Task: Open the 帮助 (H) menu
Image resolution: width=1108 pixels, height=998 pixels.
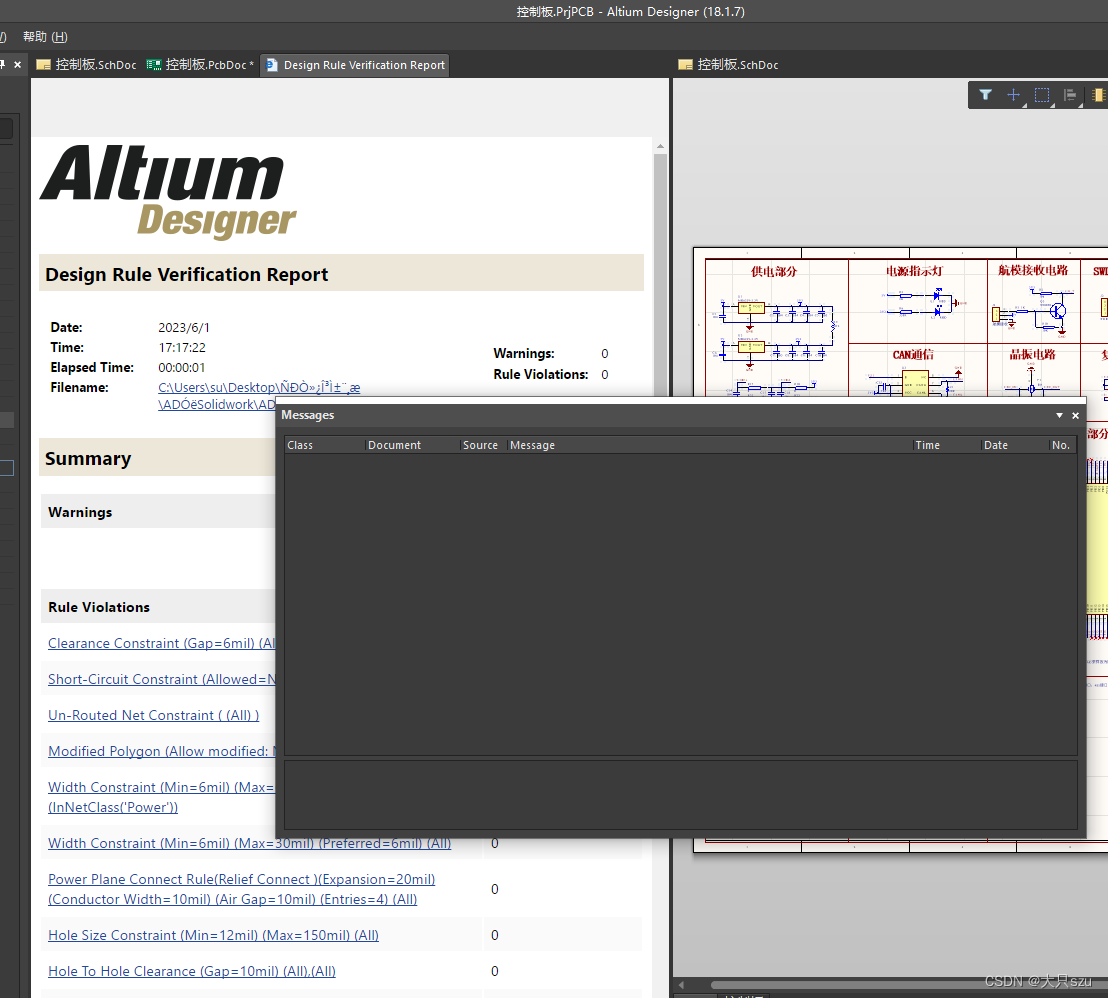Action: pyautogui.click(x=45, y=36)
